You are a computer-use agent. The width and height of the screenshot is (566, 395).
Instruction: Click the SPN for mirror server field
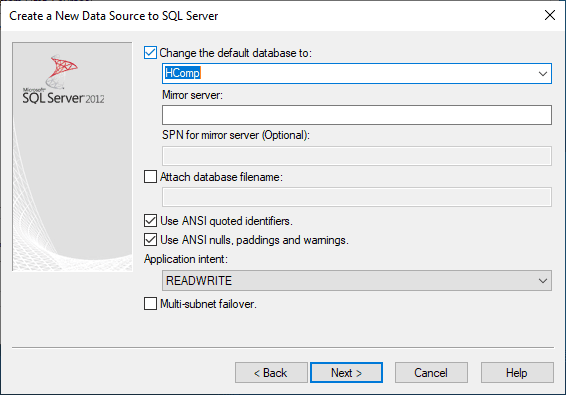click(357, 156)
